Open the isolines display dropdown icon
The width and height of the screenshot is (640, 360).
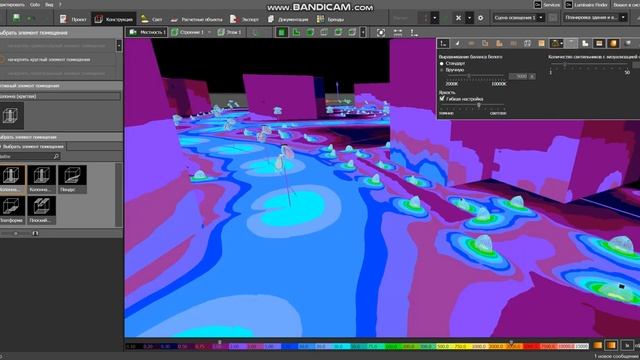pyautogui.click(x=557, y=43)
